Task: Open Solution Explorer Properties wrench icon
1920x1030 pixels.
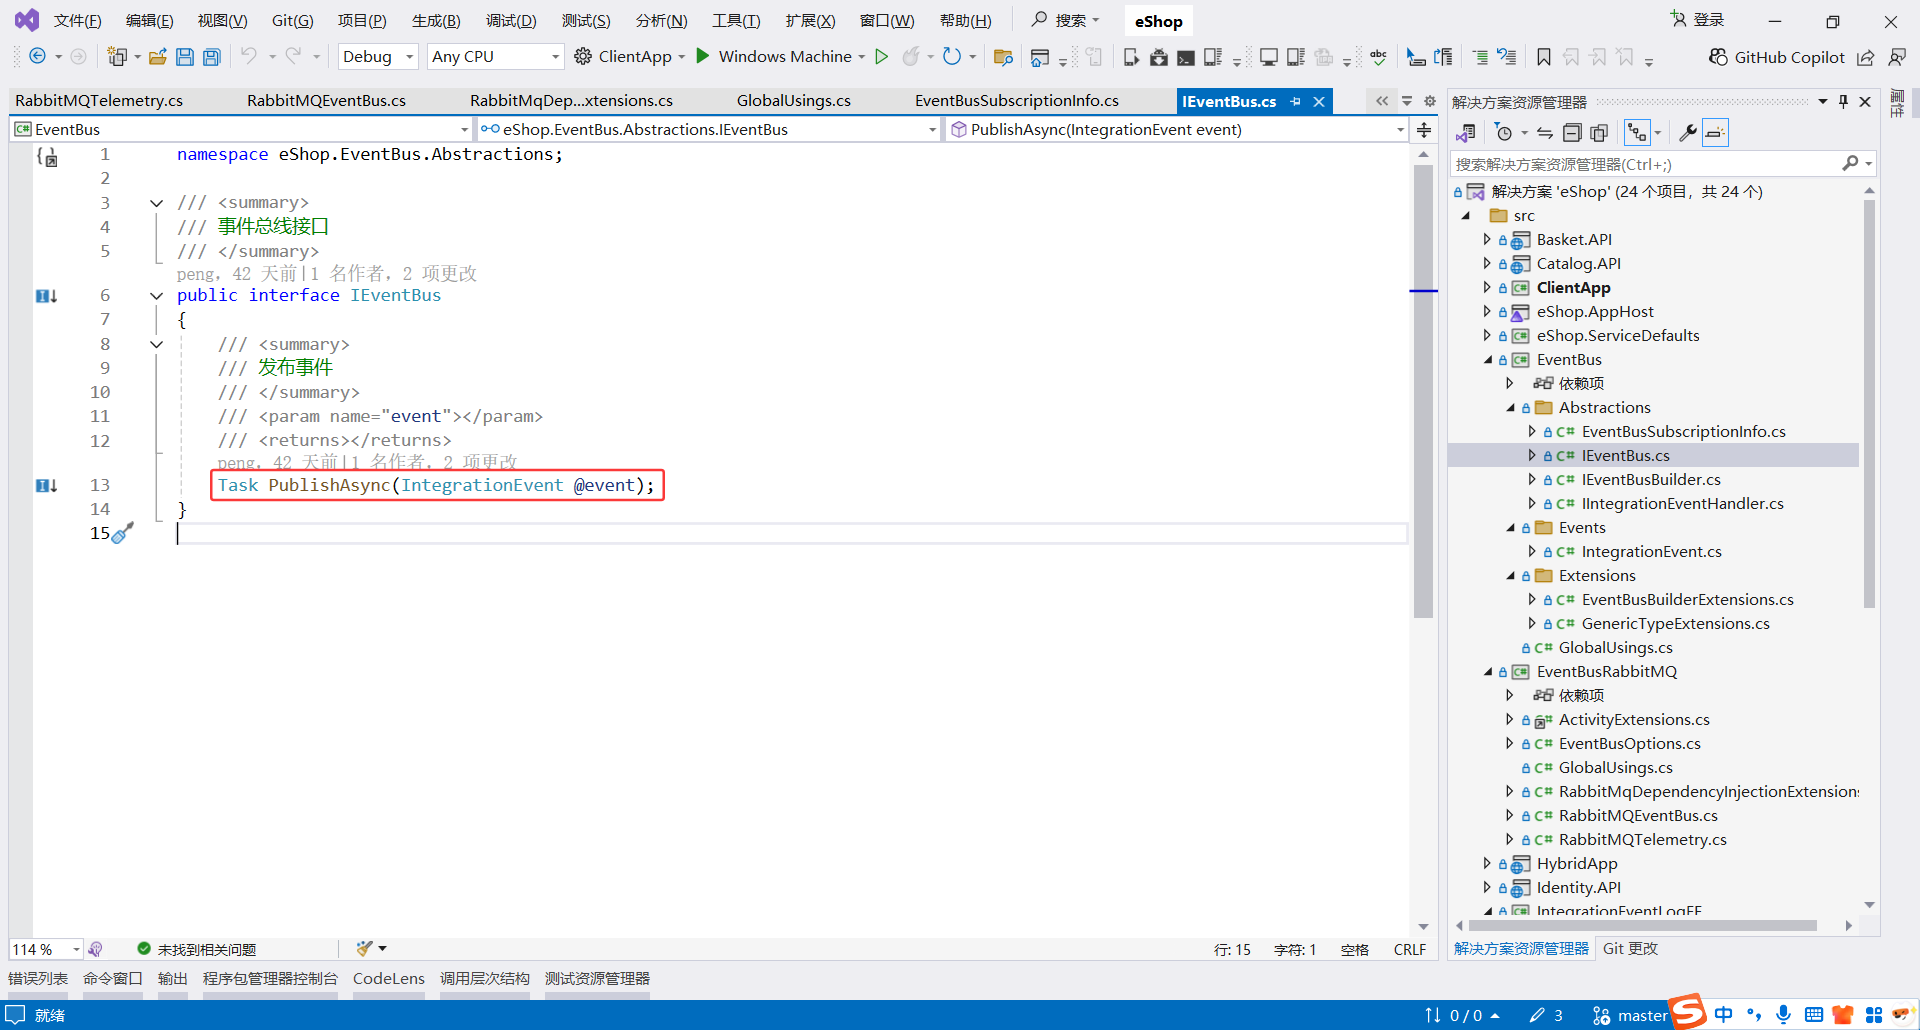Action: click(x=1687, y=133)
